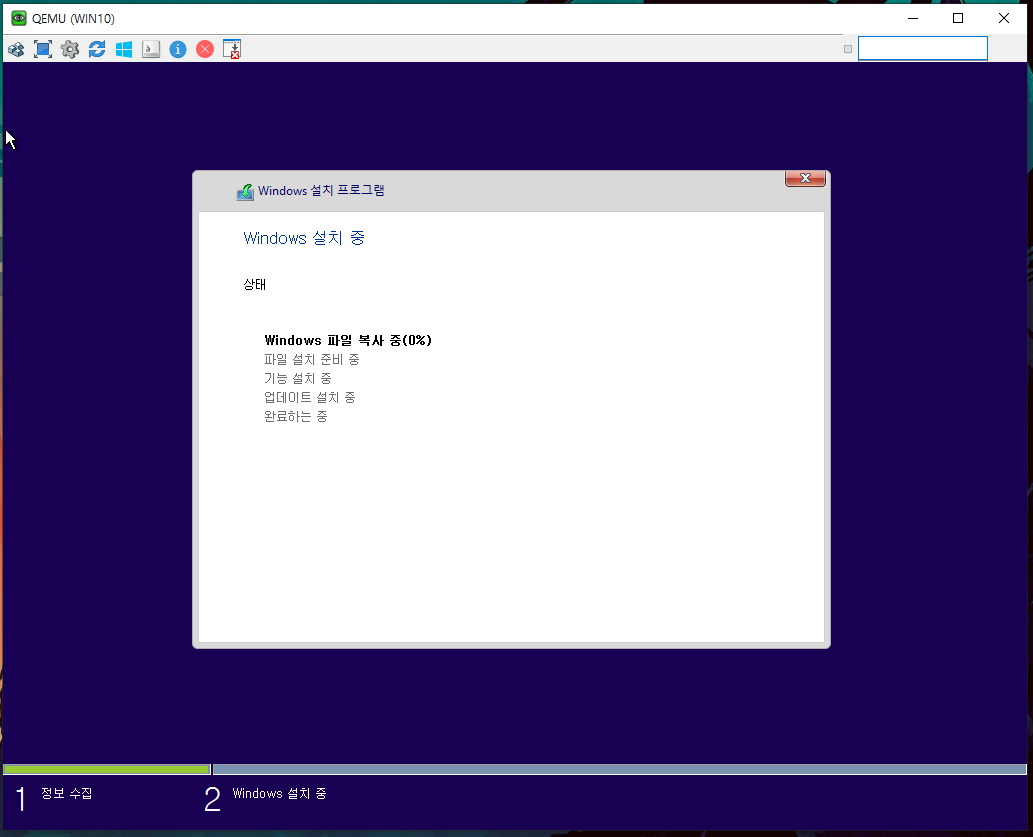Click the '기능 설치 중' step
Viewport: 1033px width, 837px height.
(x=298, y=378)
